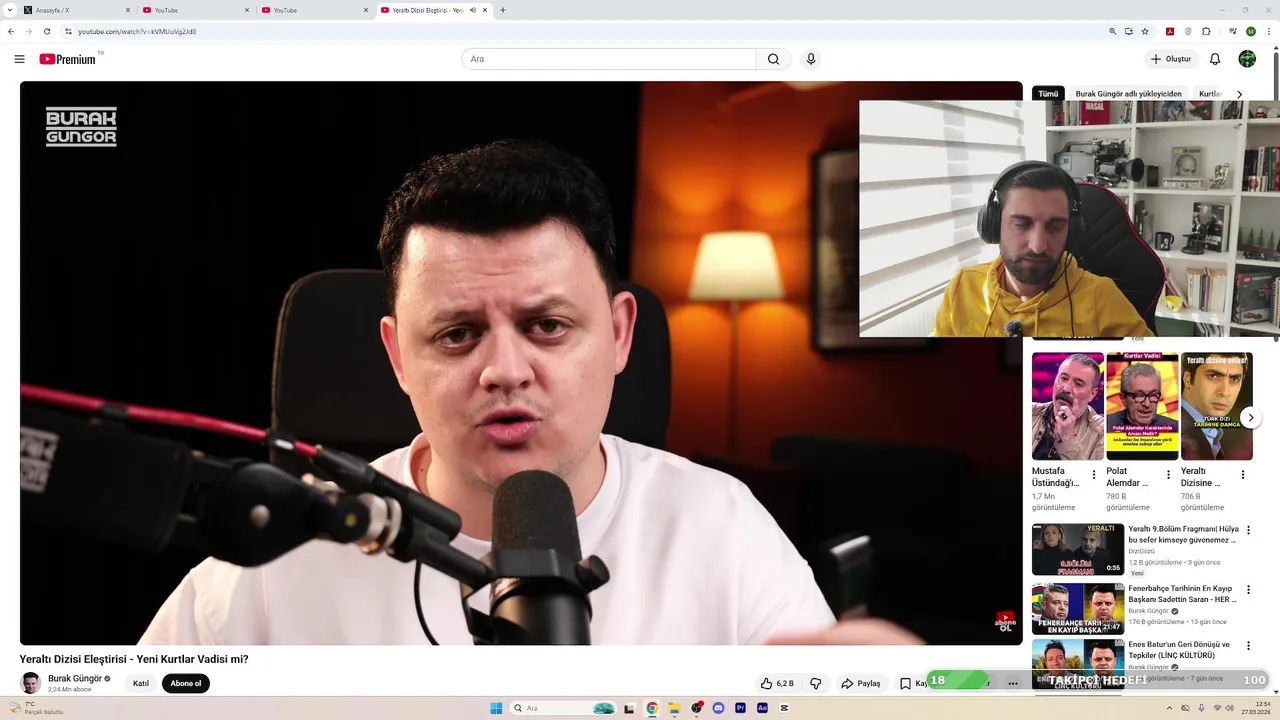This screenshot has width=1280, height=720.
Task: Open menu for Fenerbahçe Tarihinin video
Action: tap(1248, 590)
